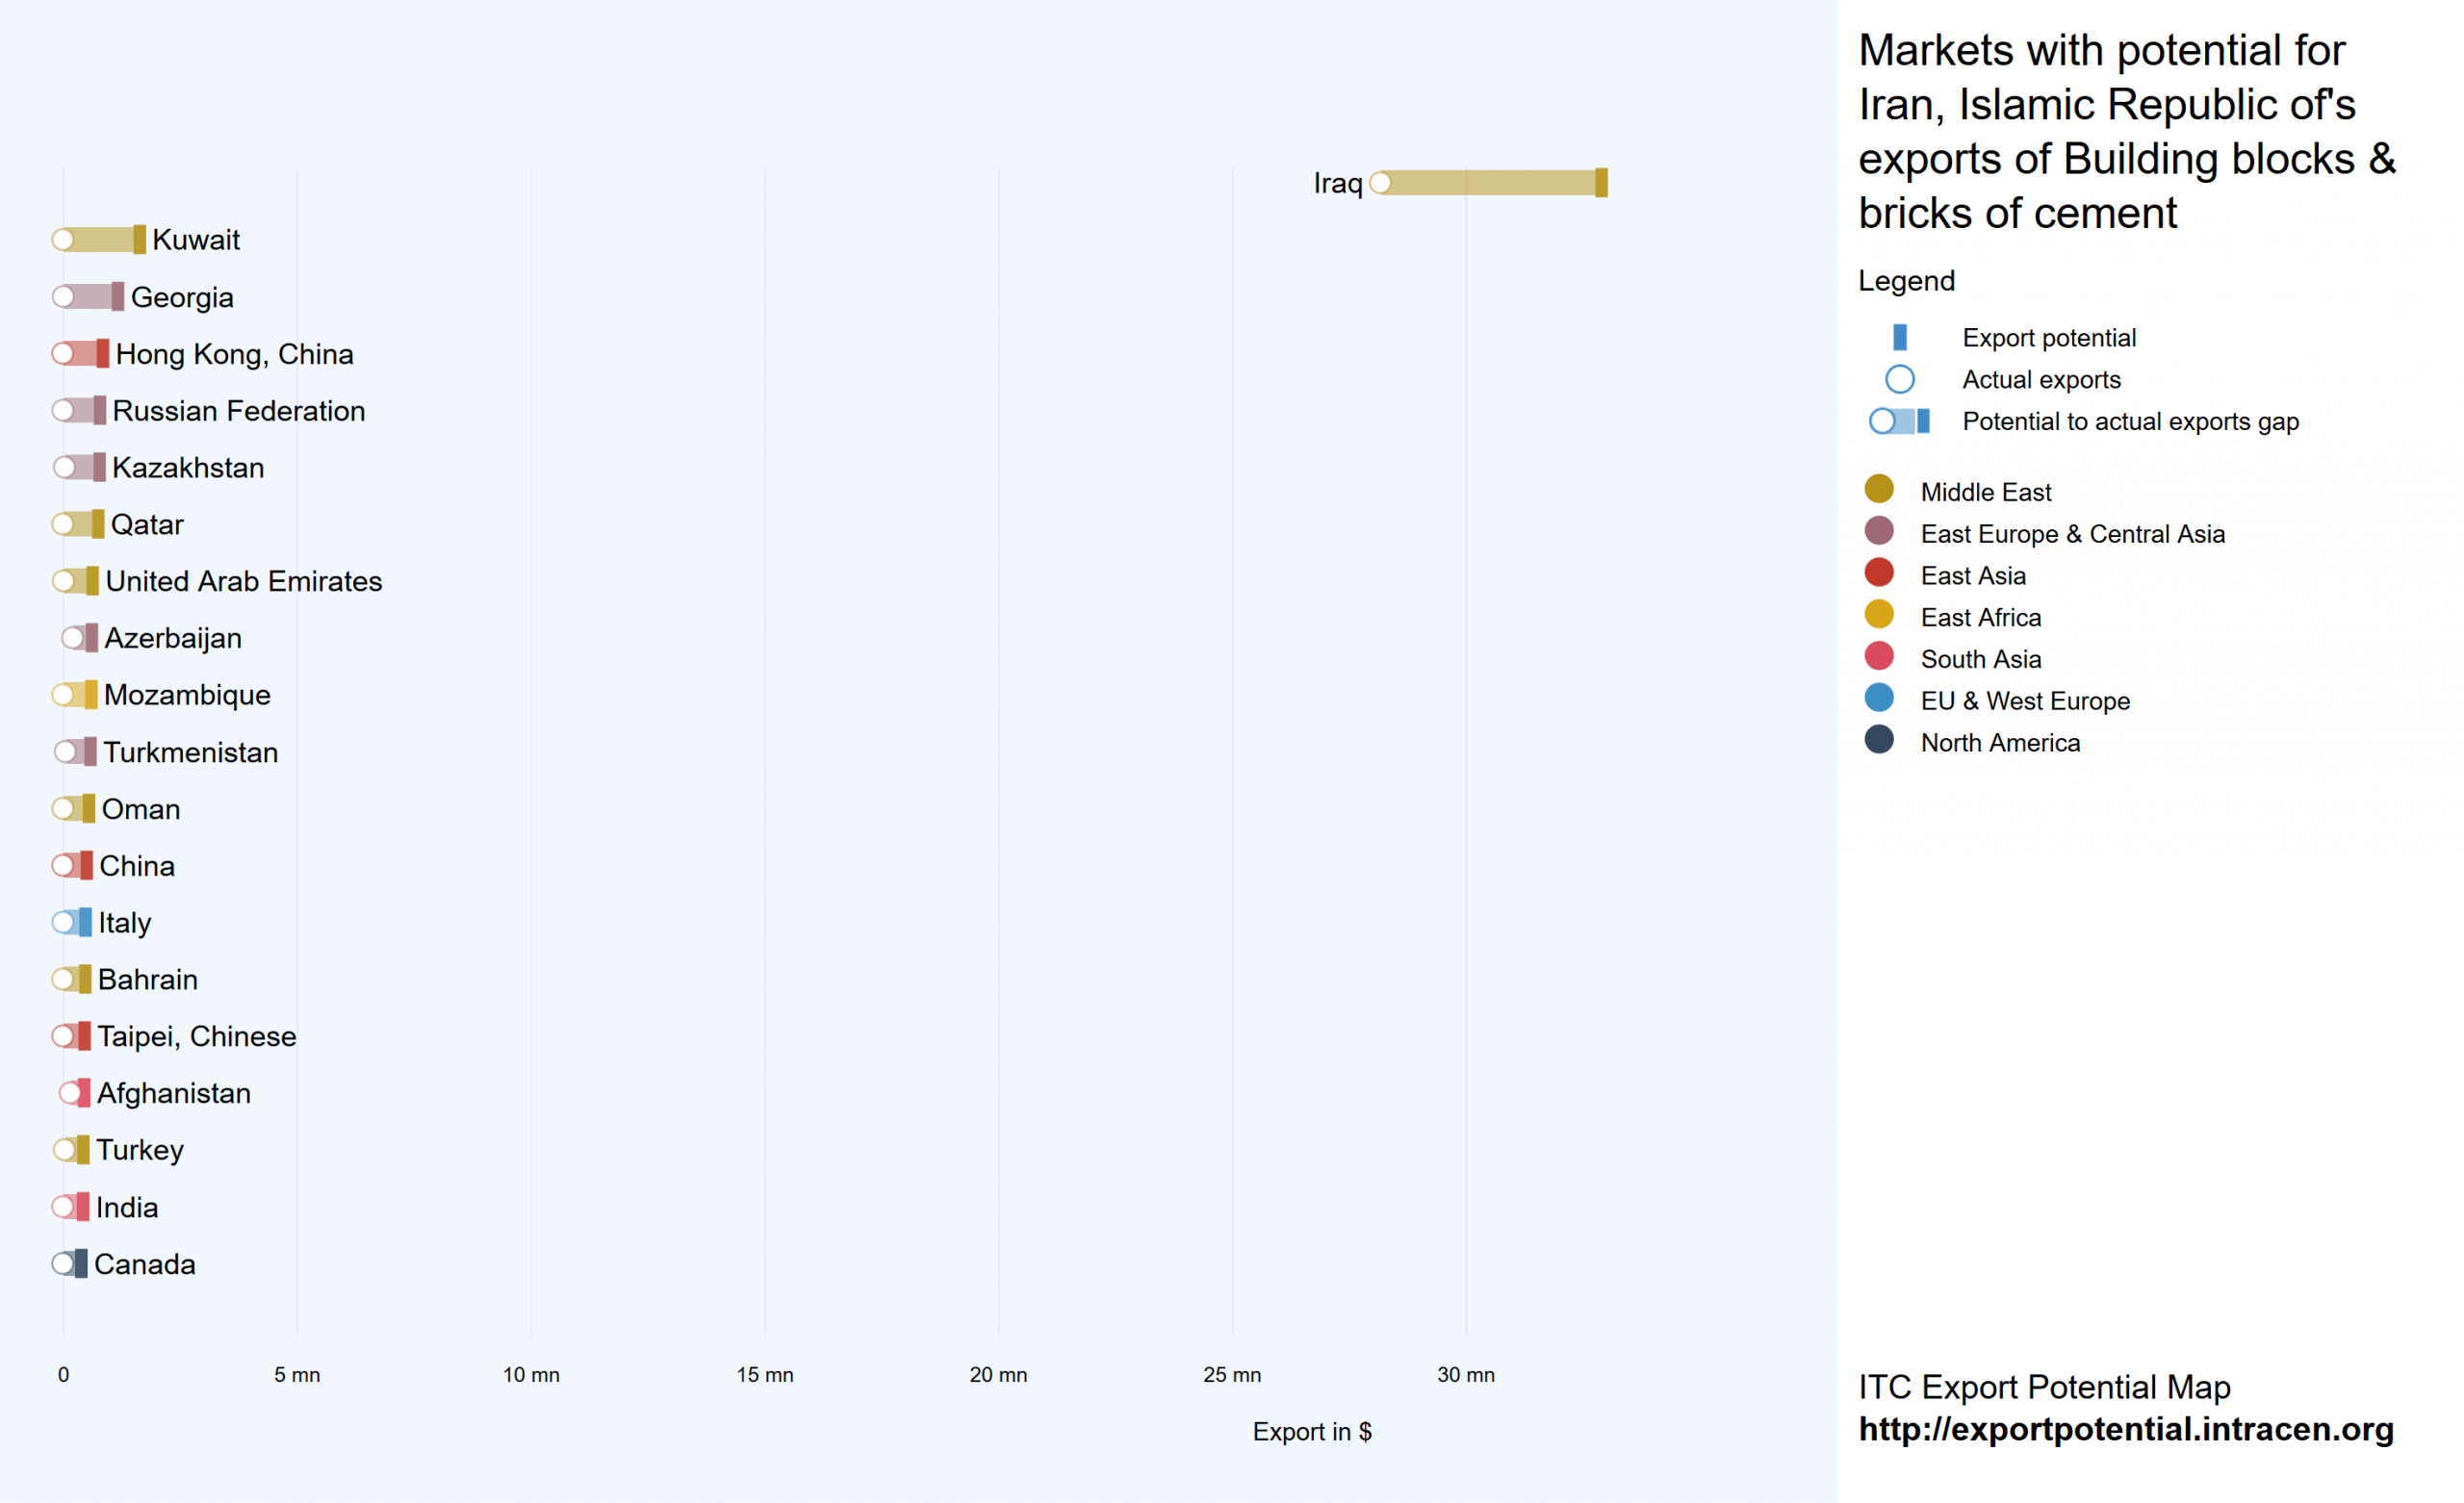This screenshot has width=2464, height=1503.
Task: Click the South Asia legend entry text
Action: click(x=1980, y=659)
